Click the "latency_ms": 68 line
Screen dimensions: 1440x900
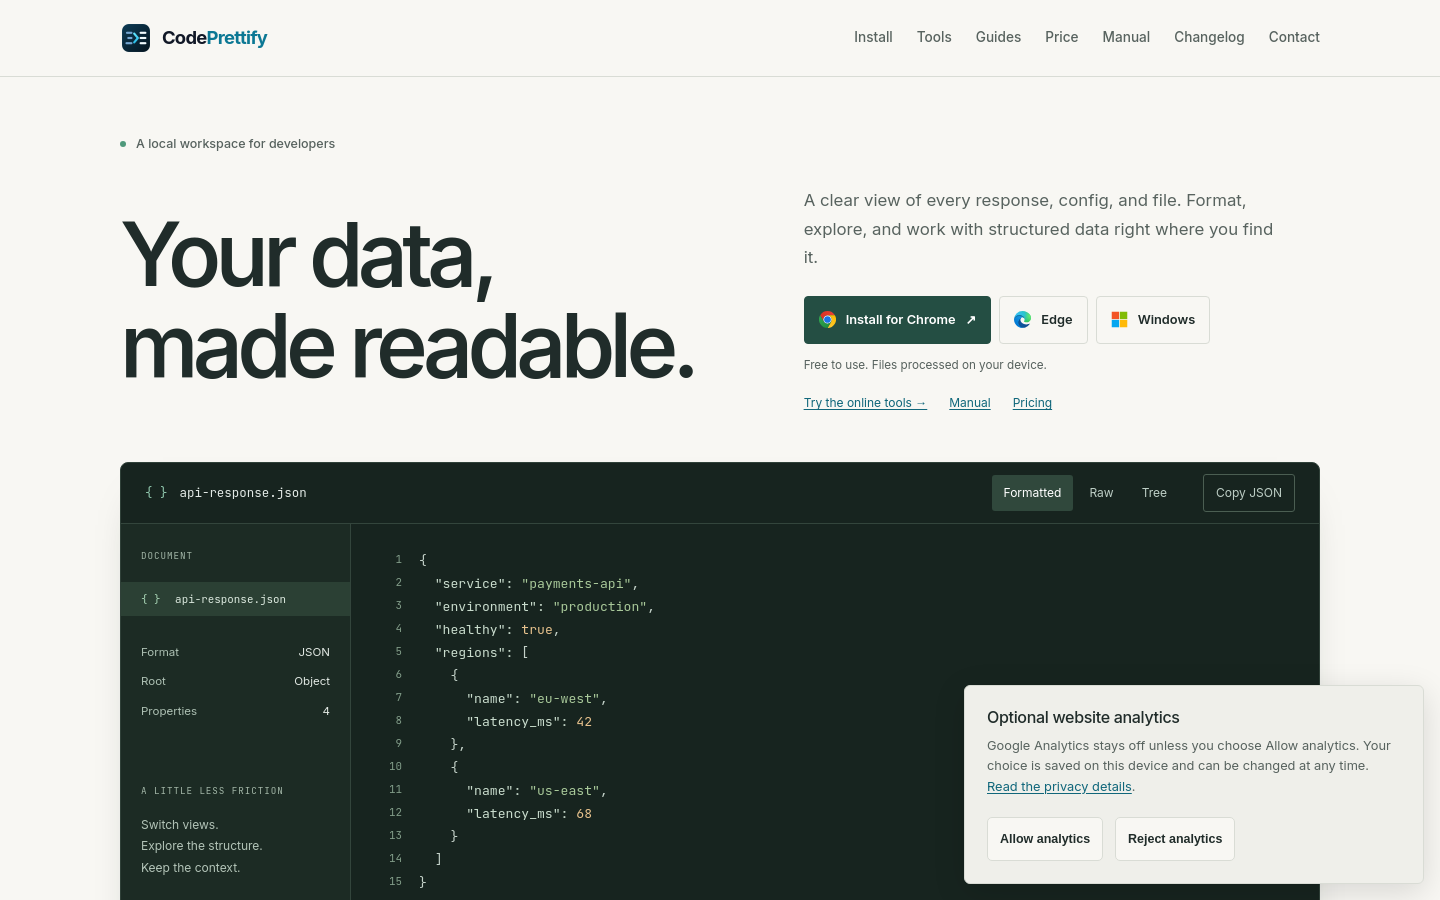click(x=529, y=814)
